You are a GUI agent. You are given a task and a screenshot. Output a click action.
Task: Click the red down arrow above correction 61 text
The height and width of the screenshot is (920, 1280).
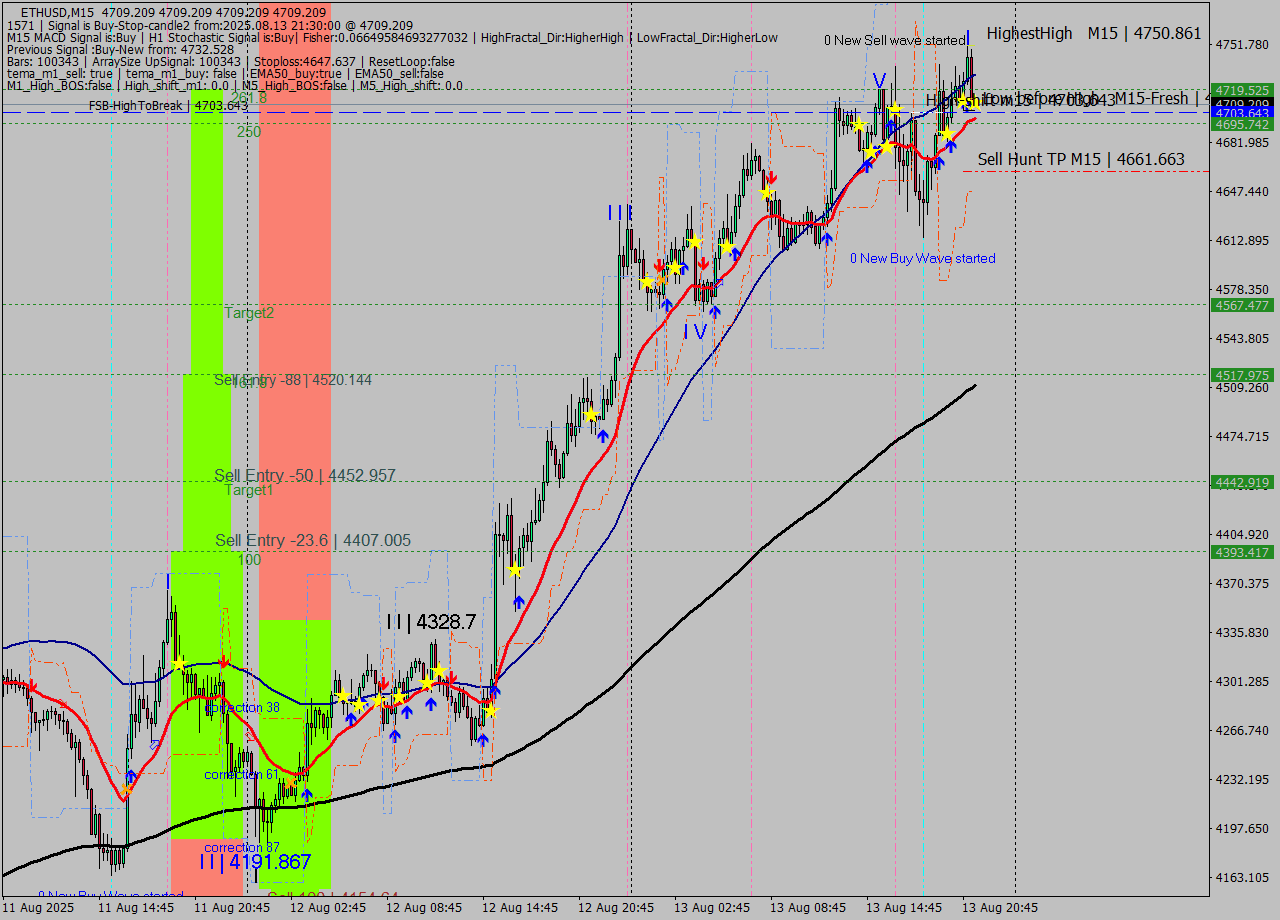[222, 662]
